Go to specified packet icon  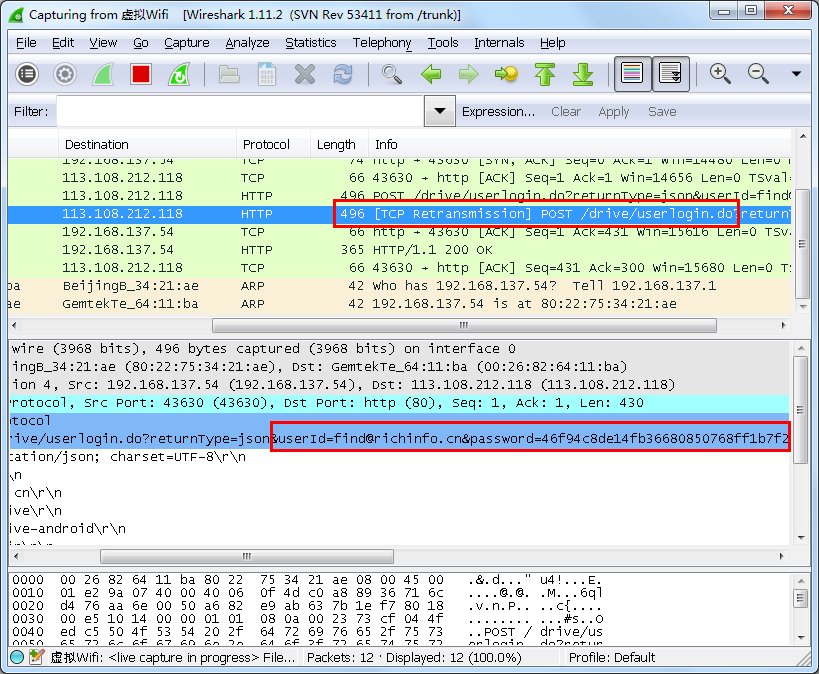point(506,74)
